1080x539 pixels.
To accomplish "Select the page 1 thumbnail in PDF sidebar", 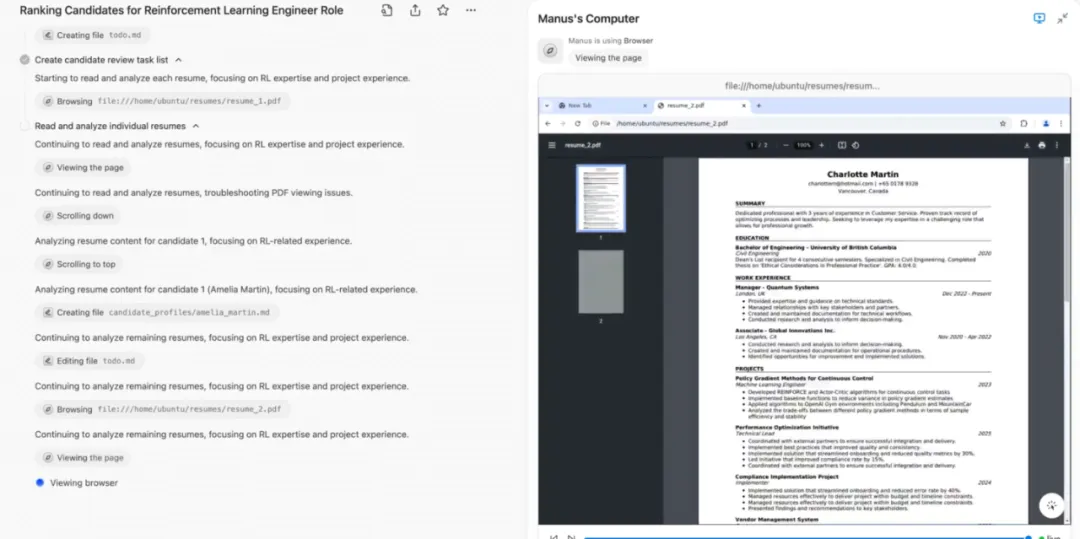I will [x=601, y=198].
